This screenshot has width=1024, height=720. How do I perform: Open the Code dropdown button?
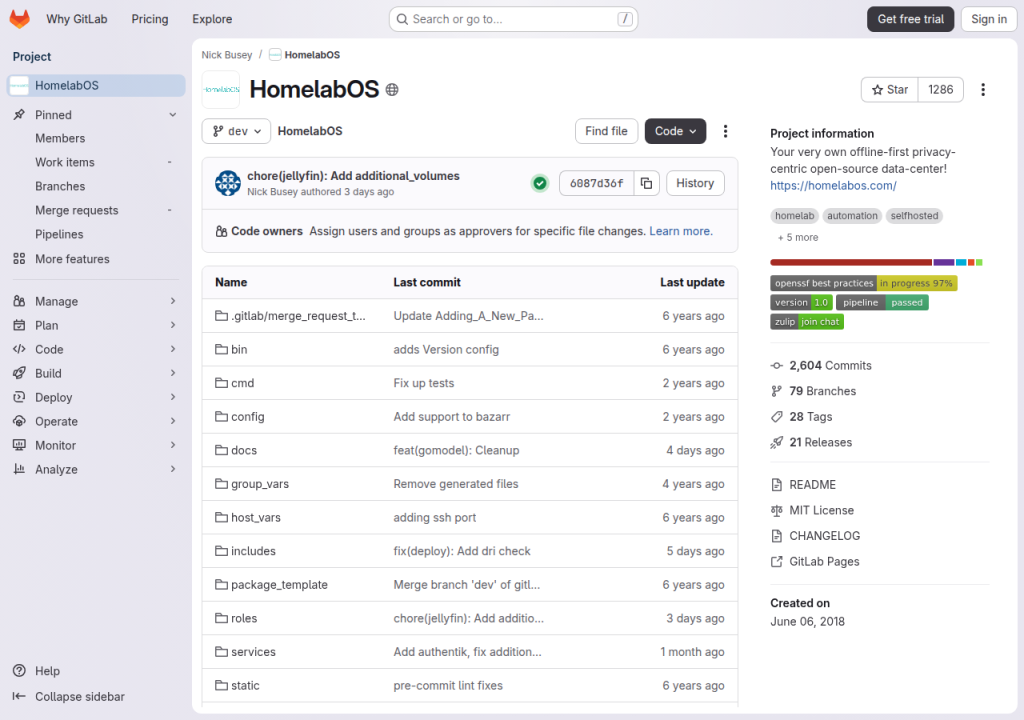[675, 131]
